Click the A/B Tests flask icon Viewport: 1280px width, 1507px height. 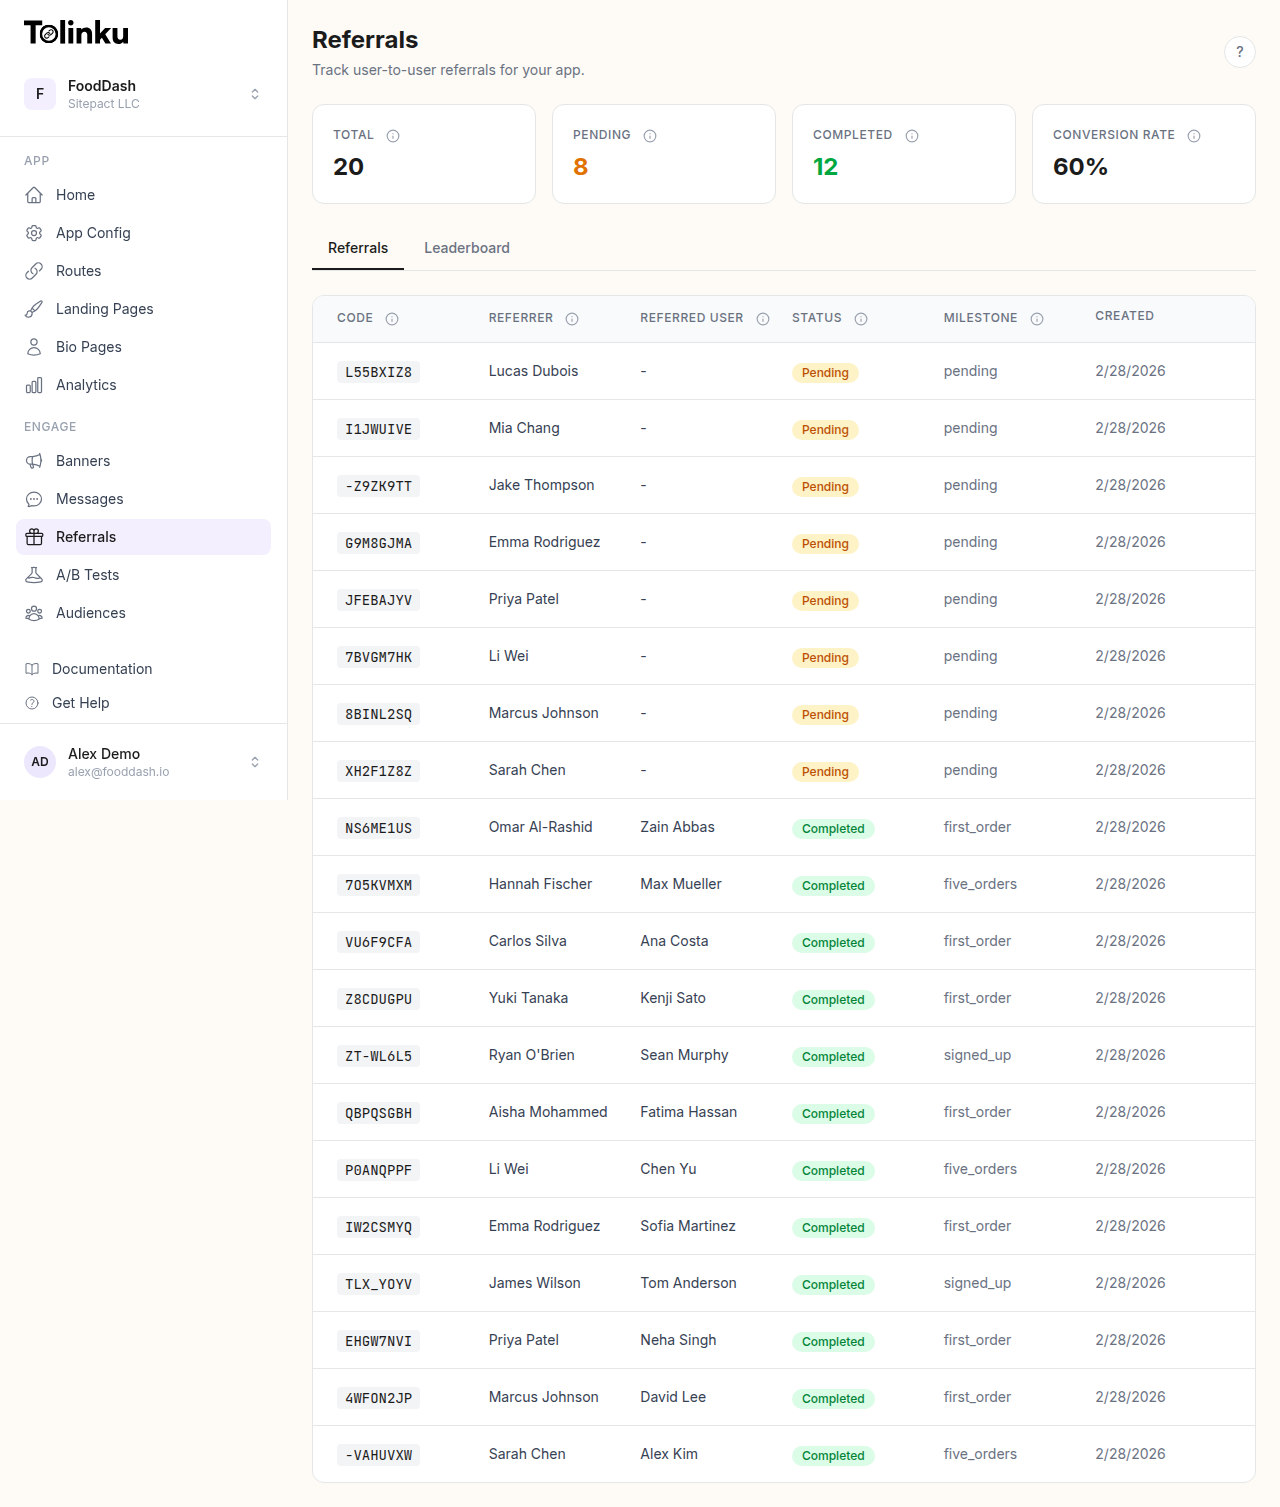tap(34, 575)
